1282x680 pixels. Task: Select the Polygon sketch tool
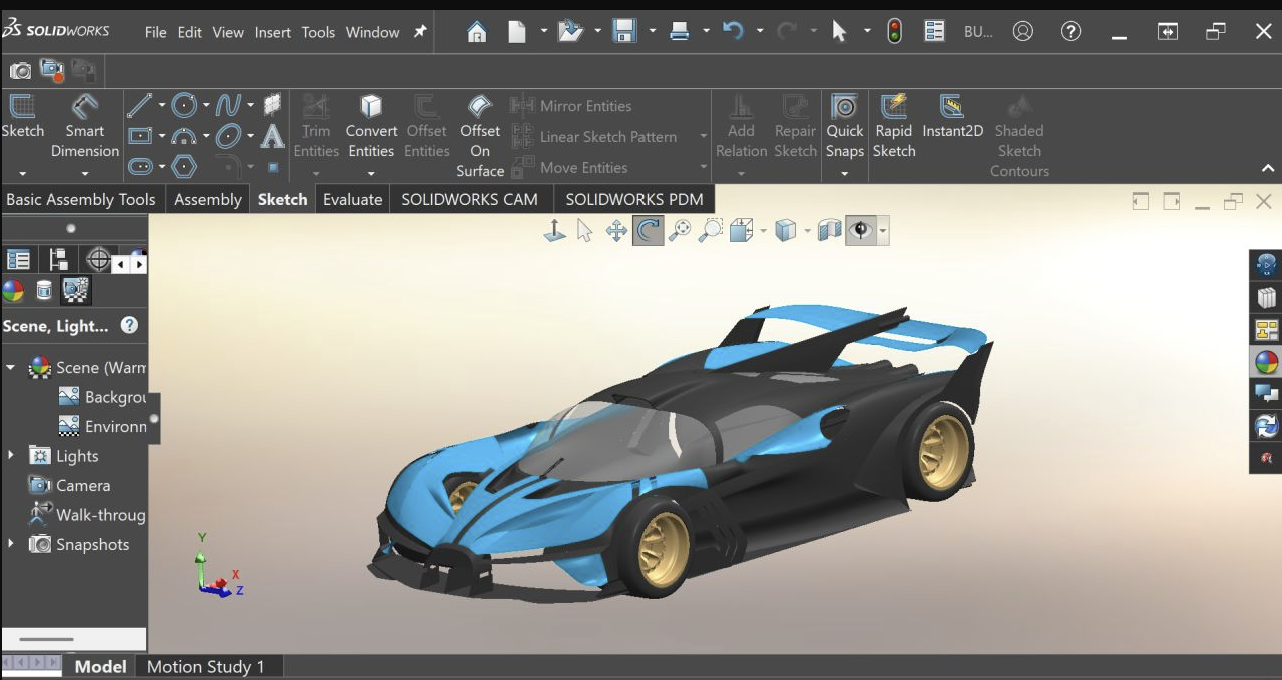point(184,165)
